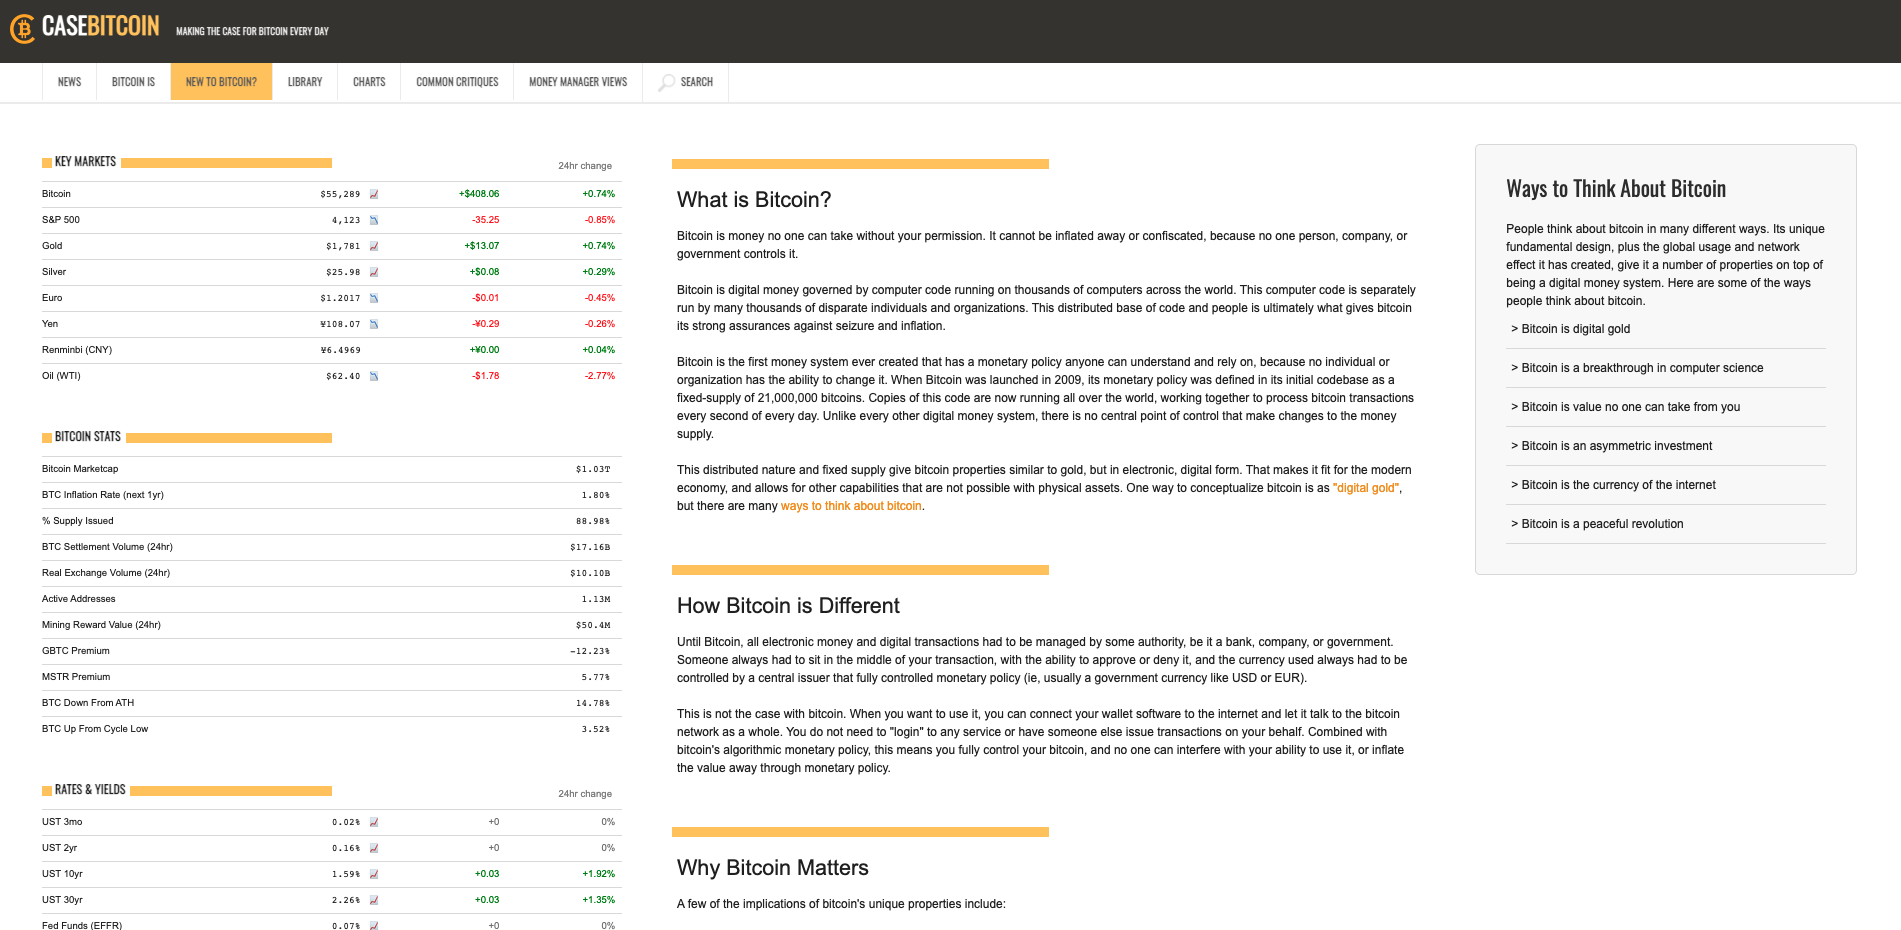1901x930 pixels.
Task: Go to the Bitcoin Is tab
Action: (x=133, y=82)
